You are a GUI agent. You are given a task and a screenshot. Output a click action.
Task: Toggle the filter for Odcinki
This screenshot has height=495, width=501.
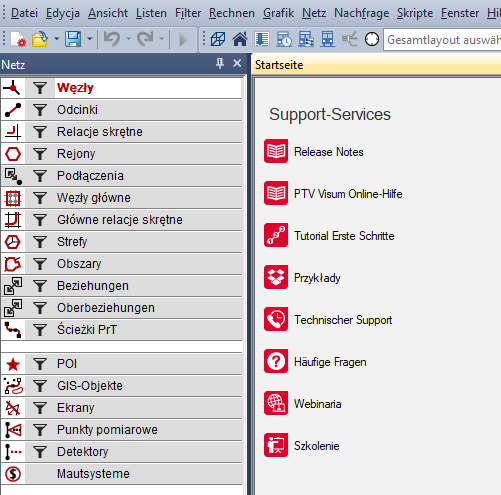[x=40, y=110]
